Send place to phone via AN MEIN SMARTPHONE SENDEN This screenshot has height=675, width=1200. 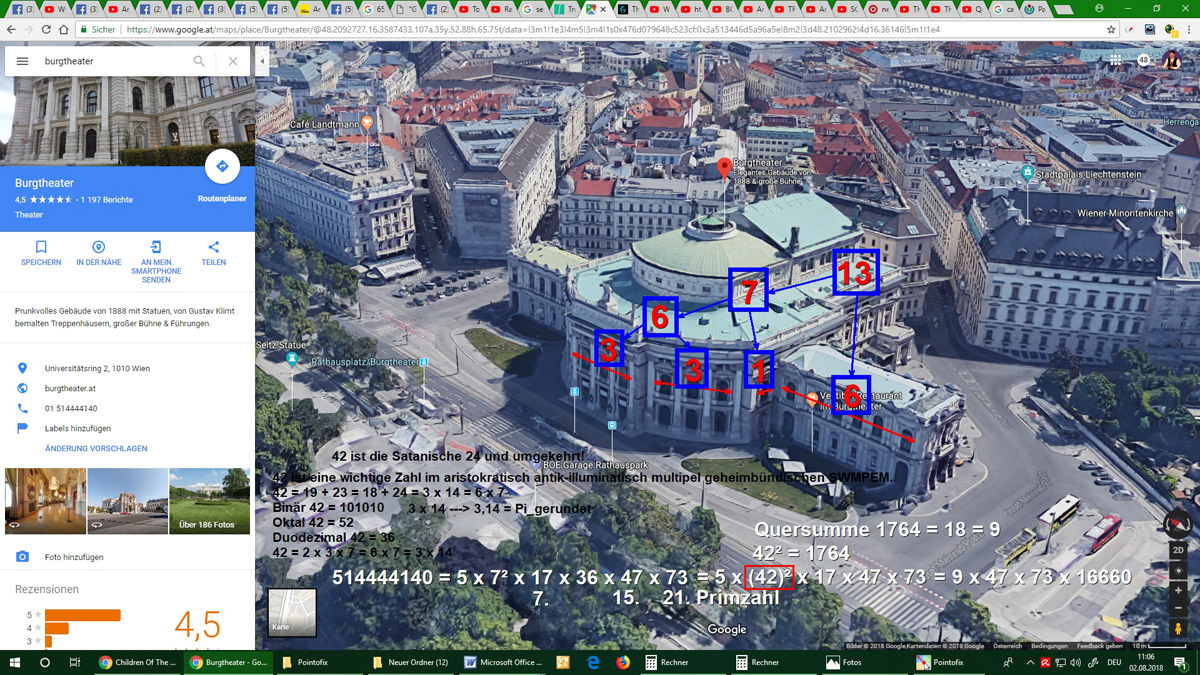click(156, 262)
